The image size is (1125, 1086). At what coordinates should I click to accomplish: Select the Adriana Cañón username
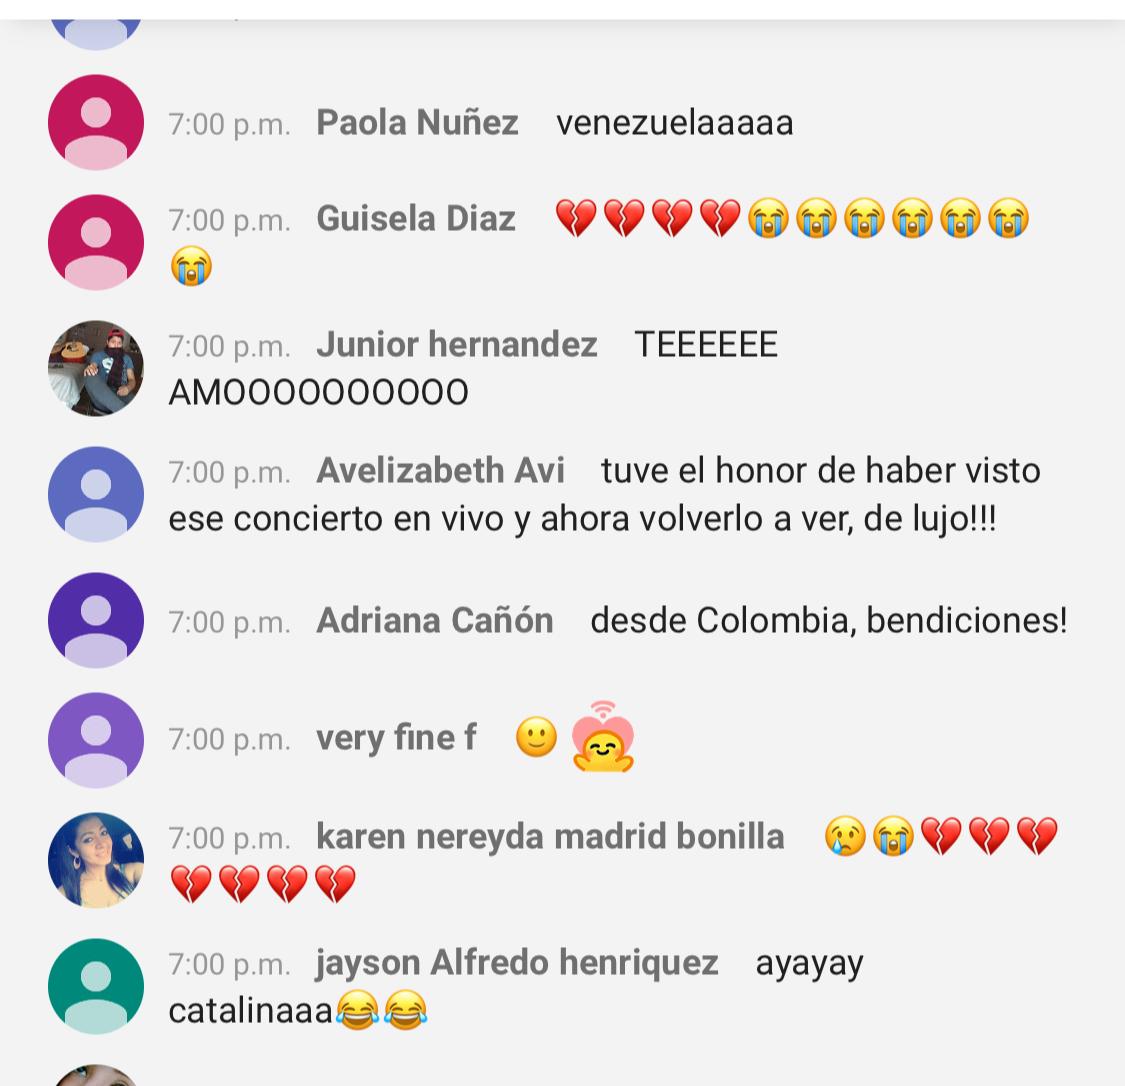pos(435,620)
